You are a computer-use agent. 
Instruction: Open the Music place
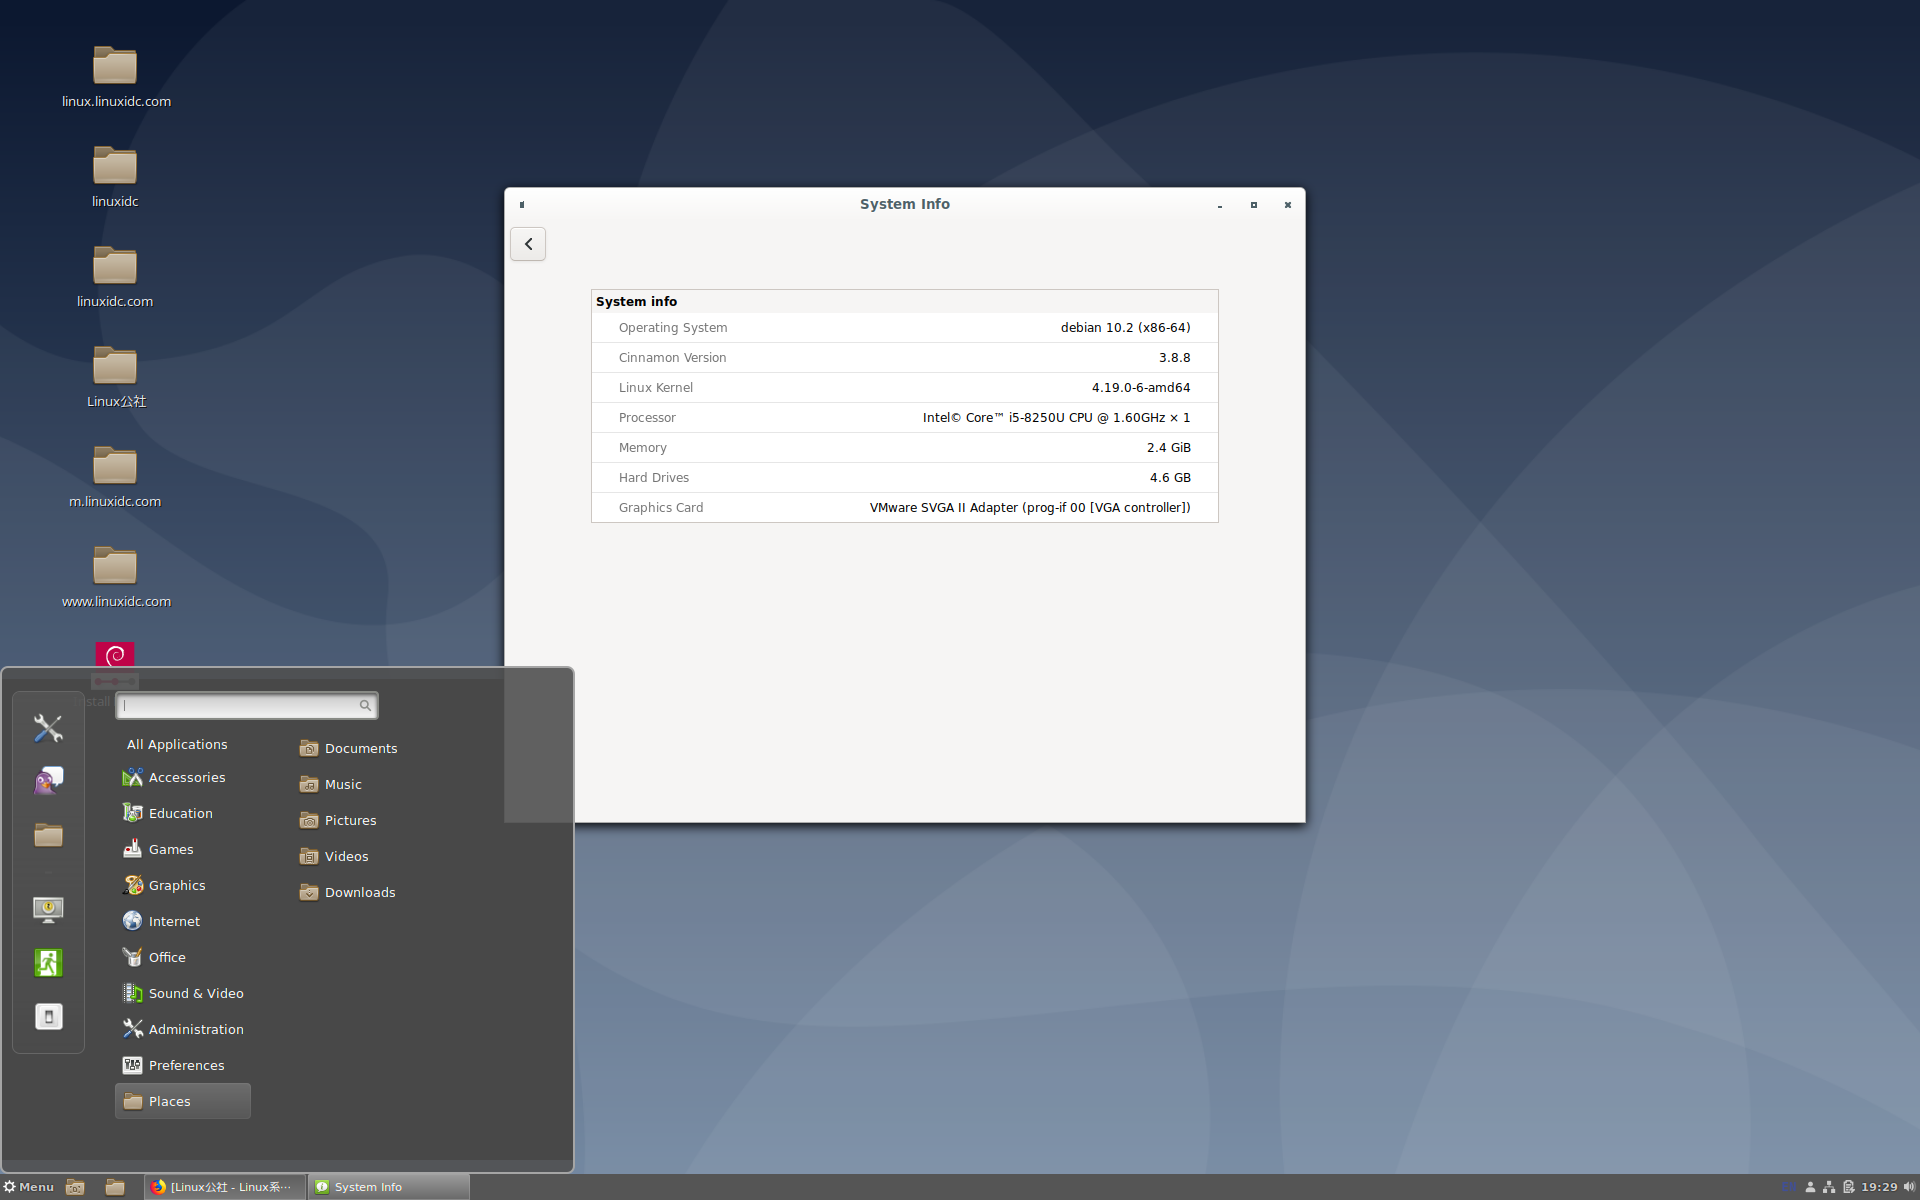coord(331,785)
